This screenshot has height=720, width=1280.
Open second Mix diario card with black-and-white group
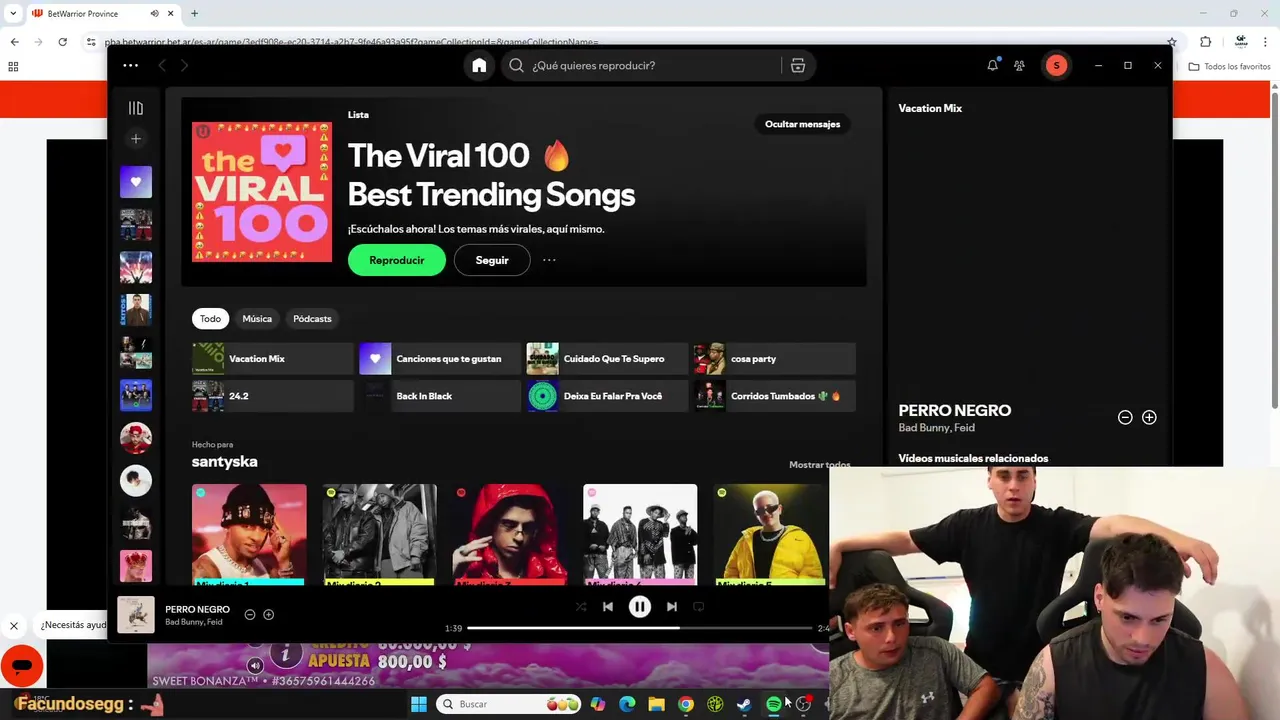click(x=379, y=534)
